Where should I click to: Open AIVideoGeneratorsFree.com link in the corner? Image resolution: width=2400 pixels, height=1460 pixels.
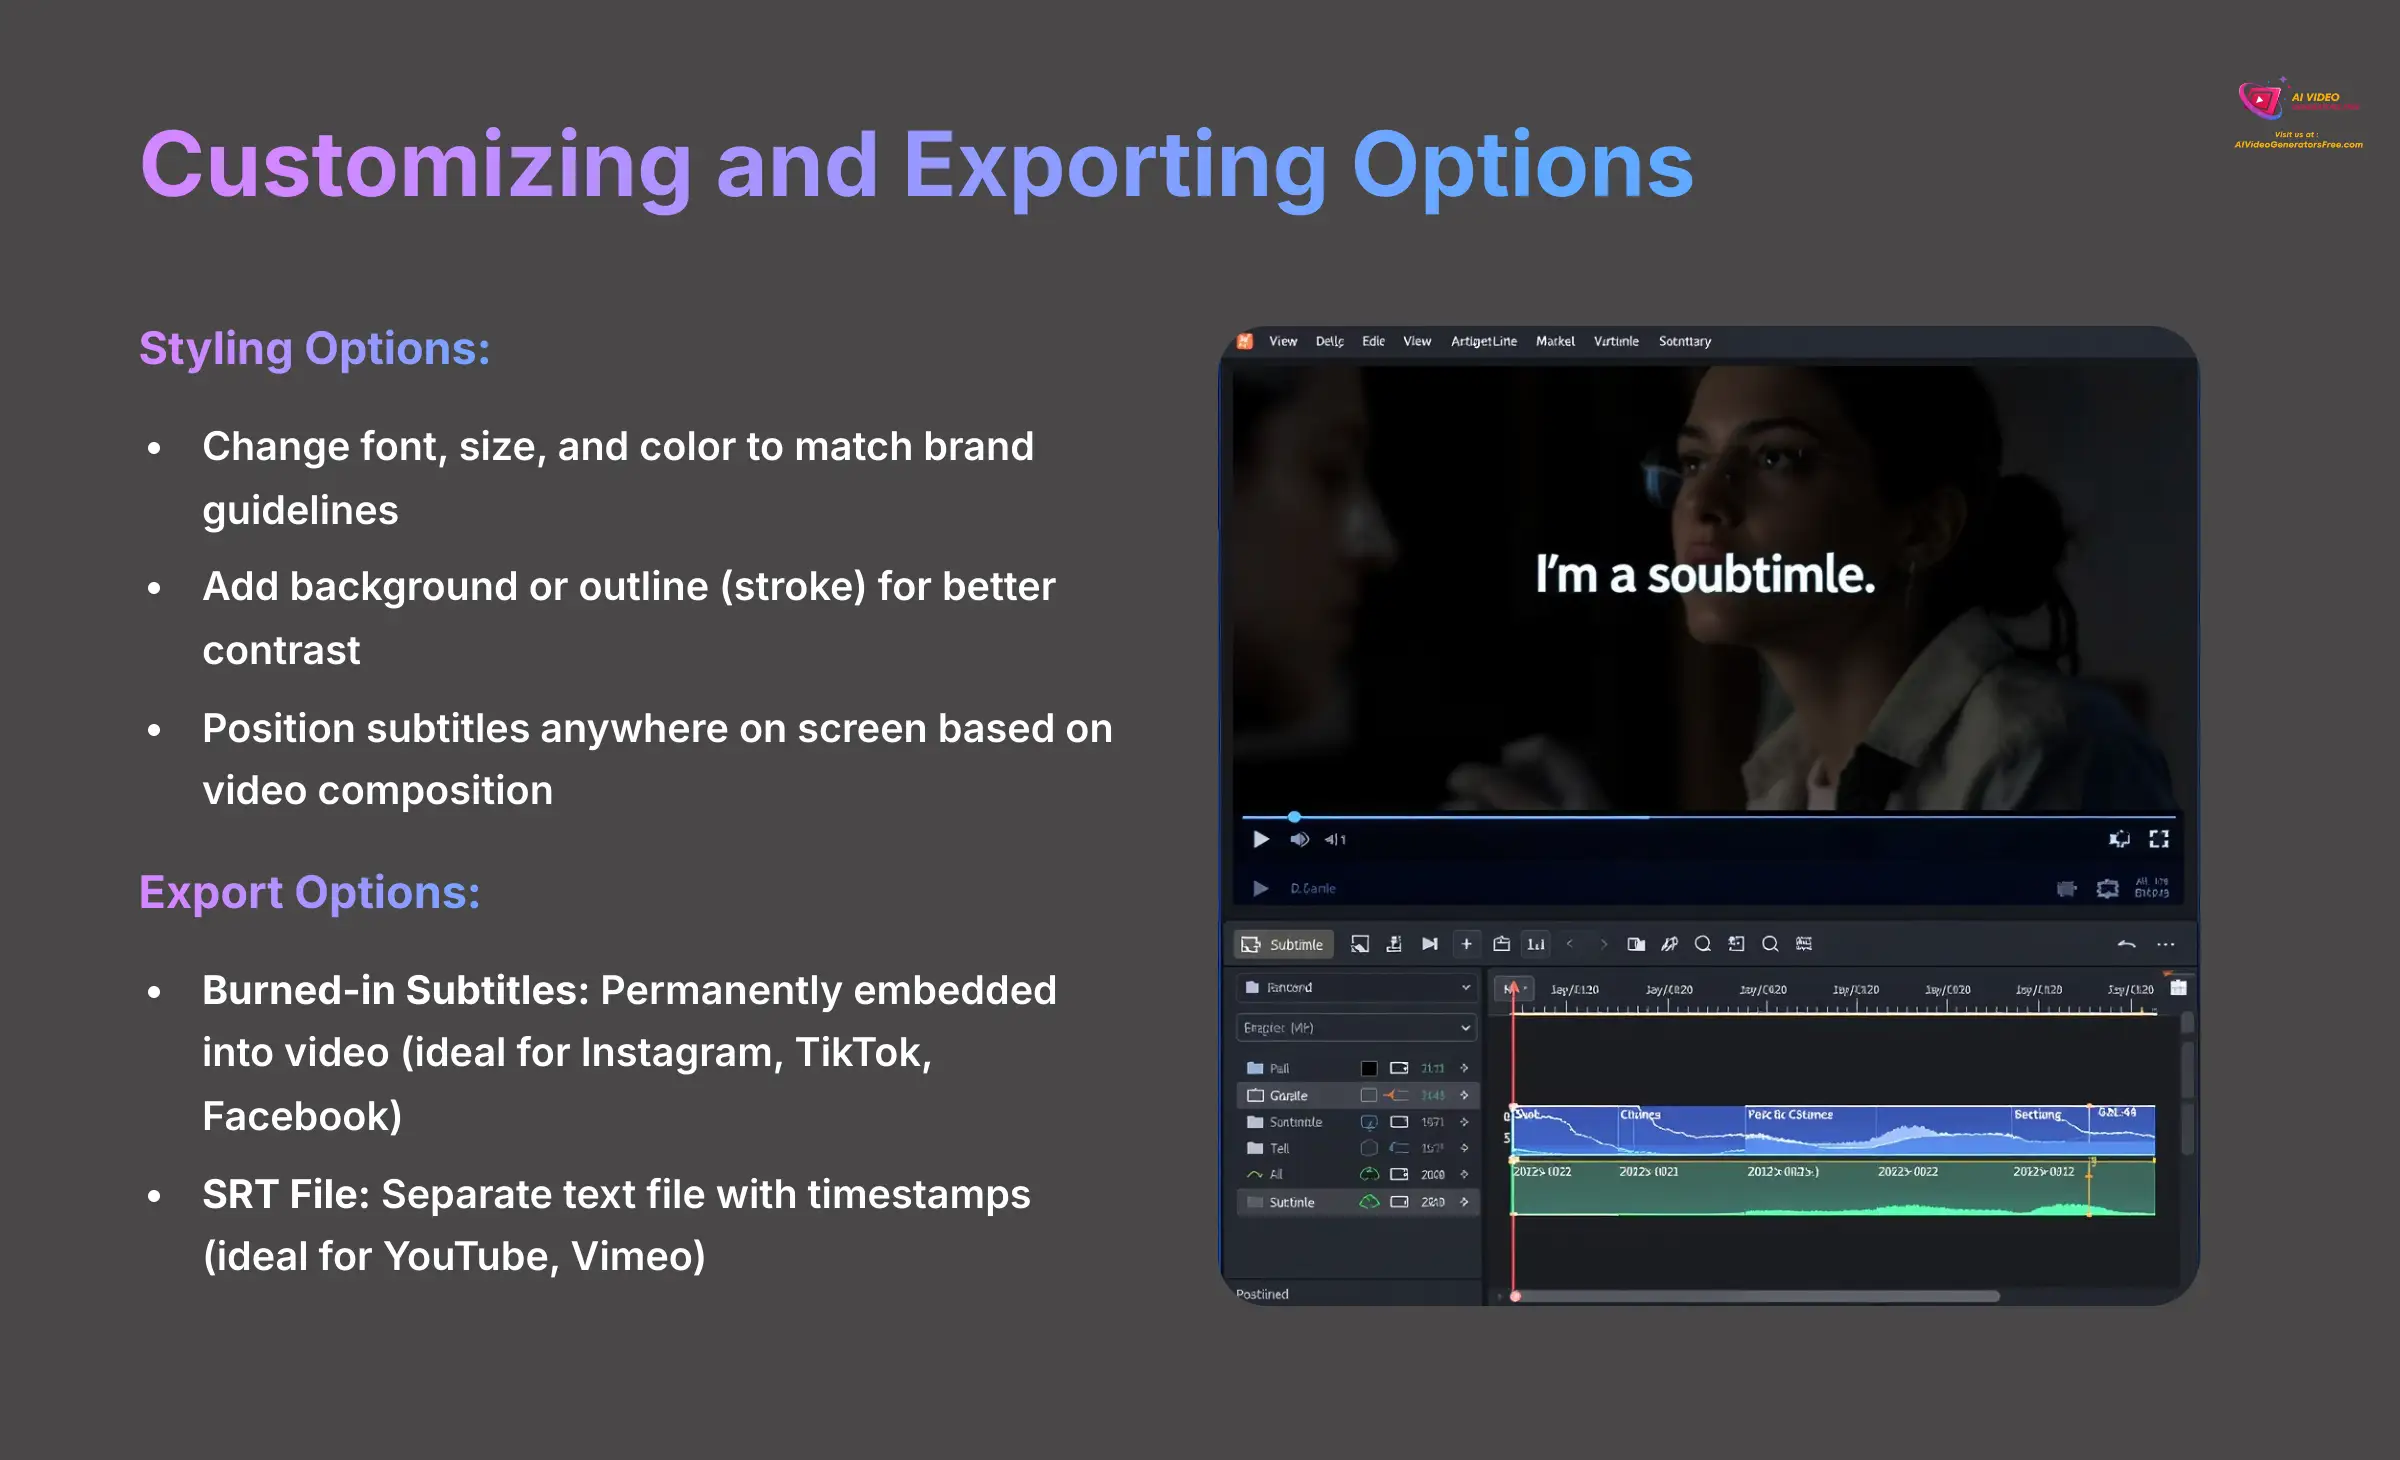pyautogui.click(x=2297, y=144)
